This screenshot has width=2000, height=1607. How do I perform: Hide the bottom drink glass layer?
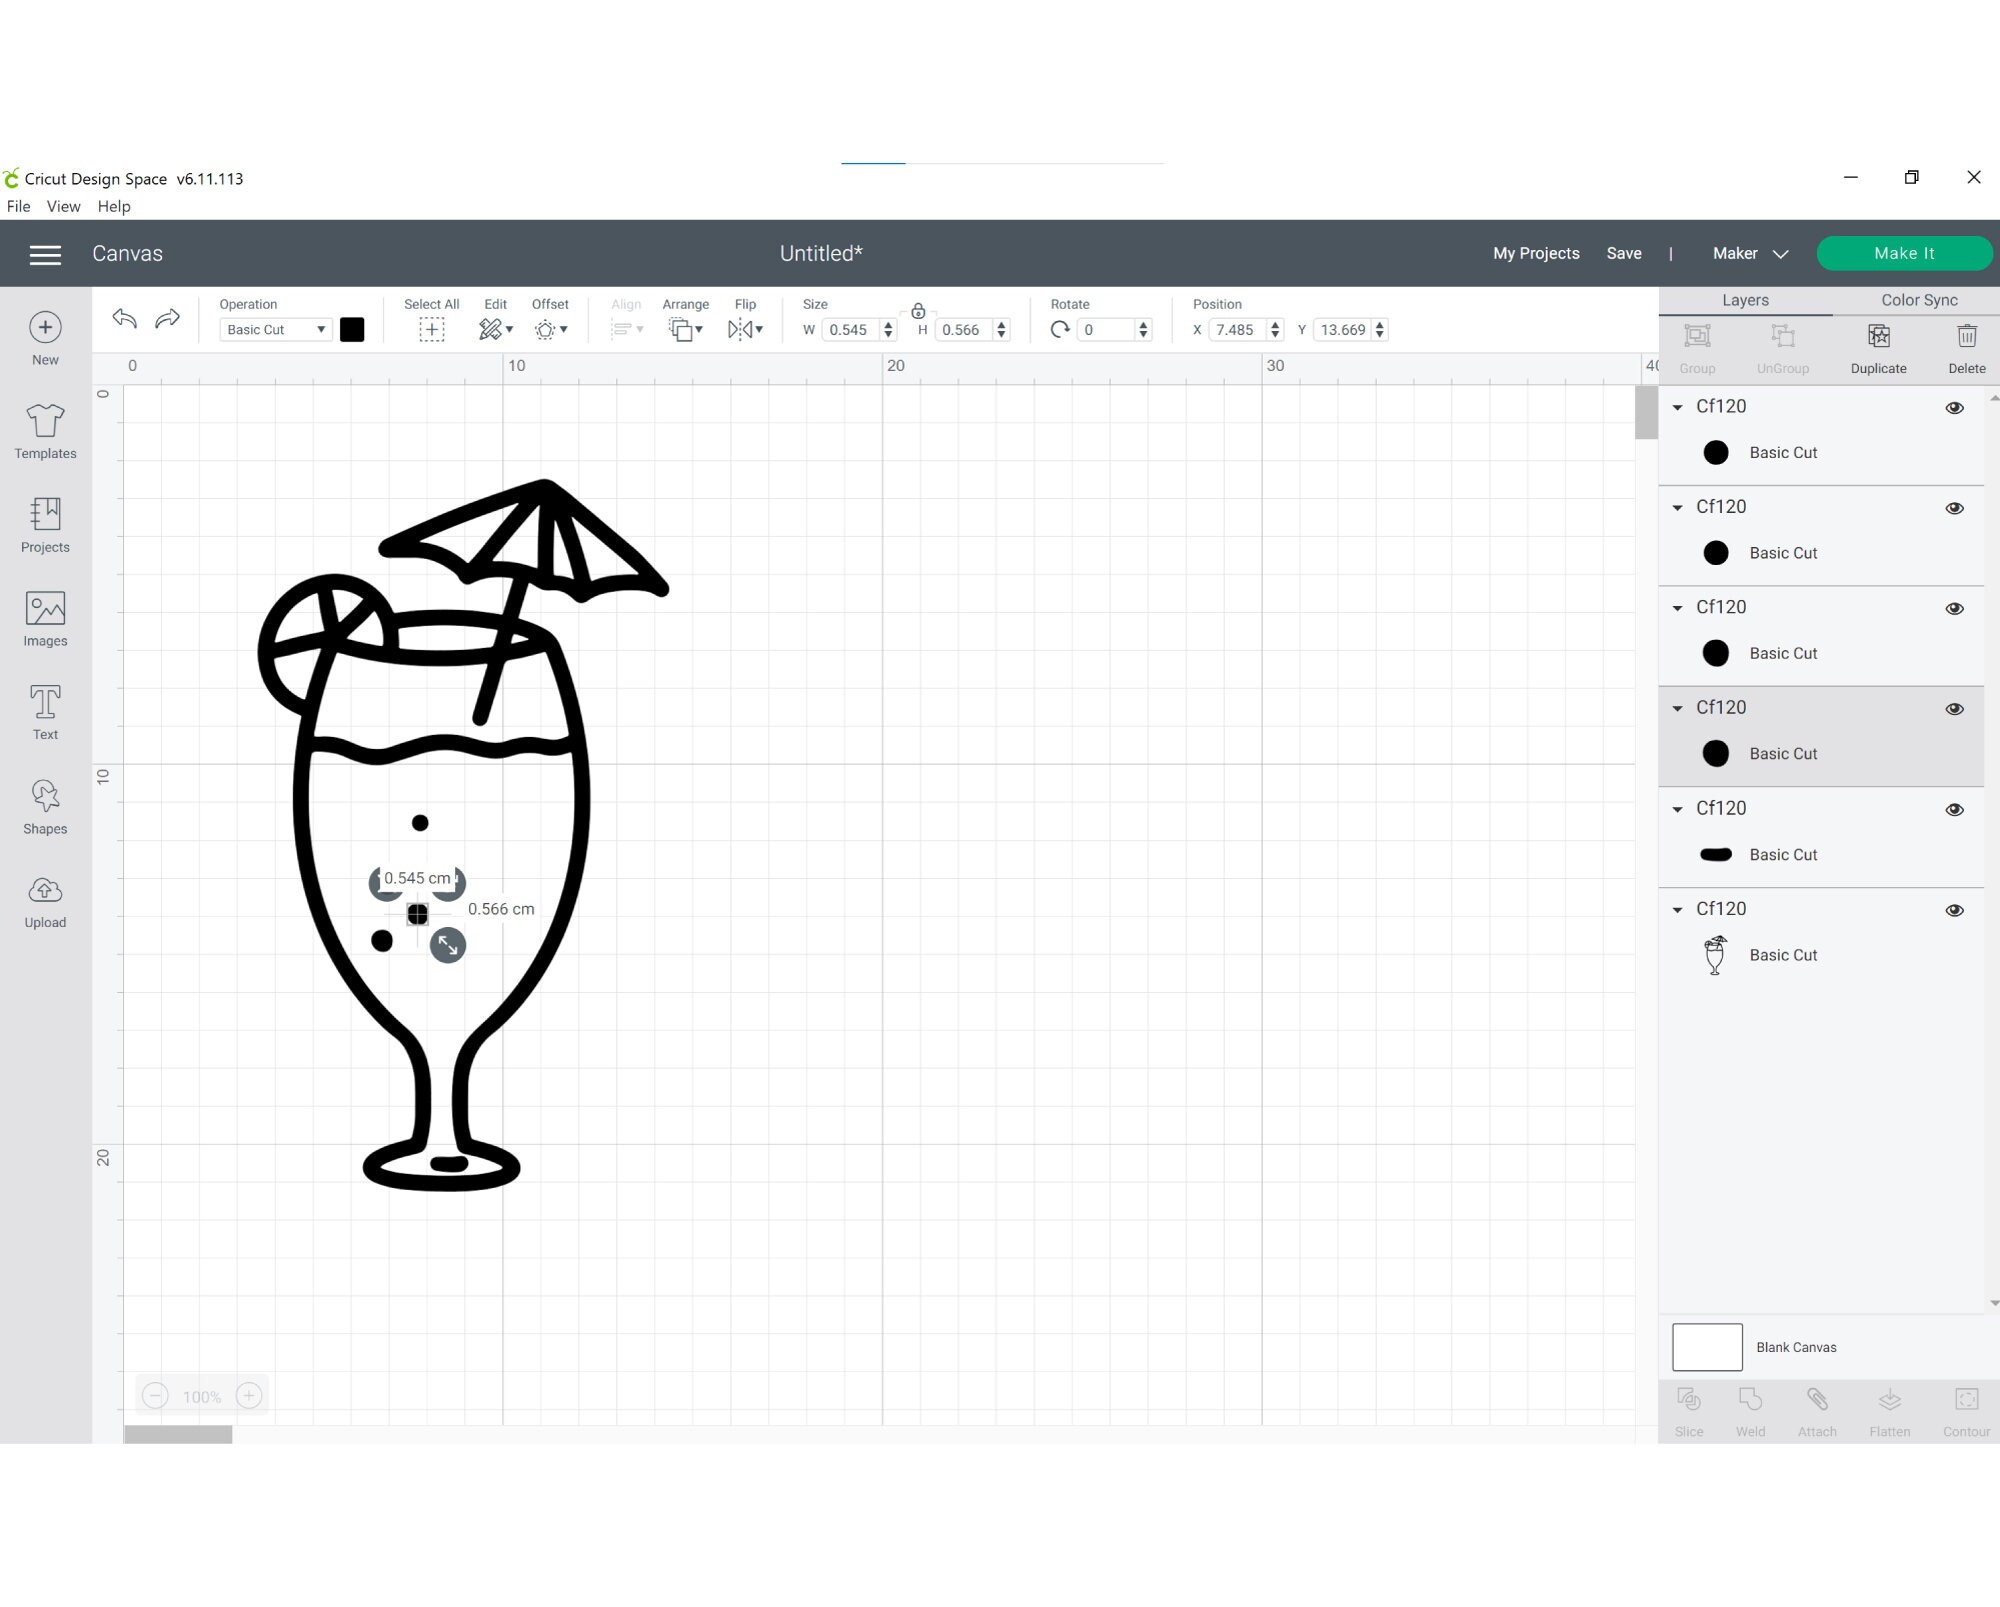(x=1953, y=909)
